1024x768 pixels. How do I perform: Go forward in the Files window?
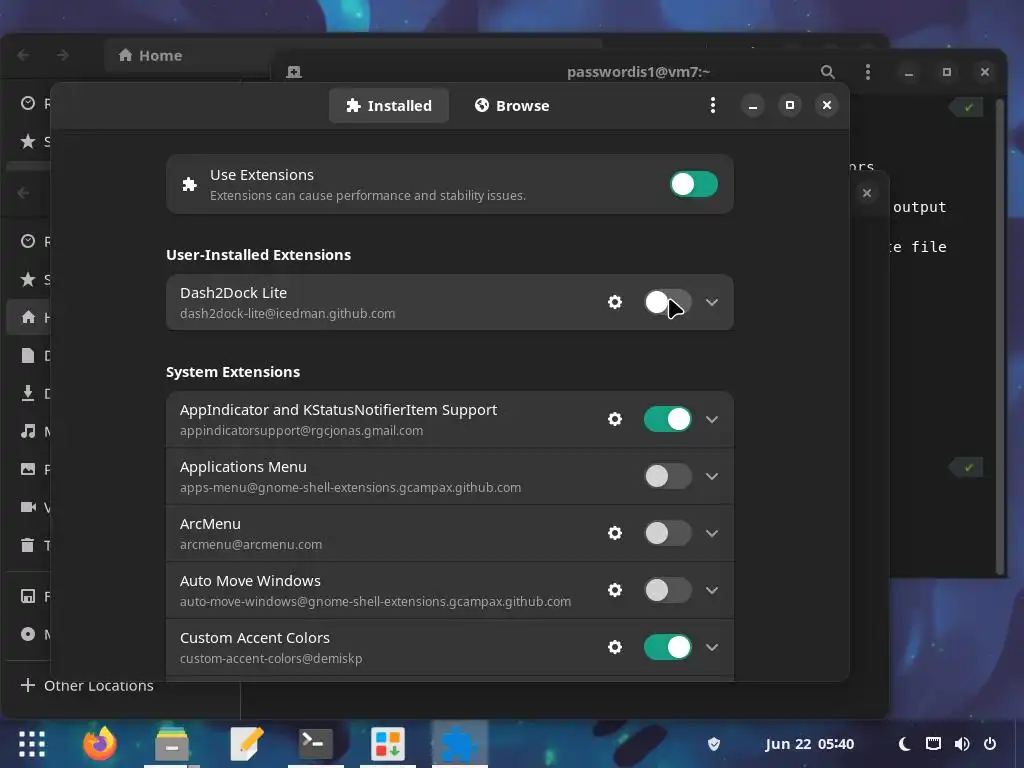(x=63, y=56)
